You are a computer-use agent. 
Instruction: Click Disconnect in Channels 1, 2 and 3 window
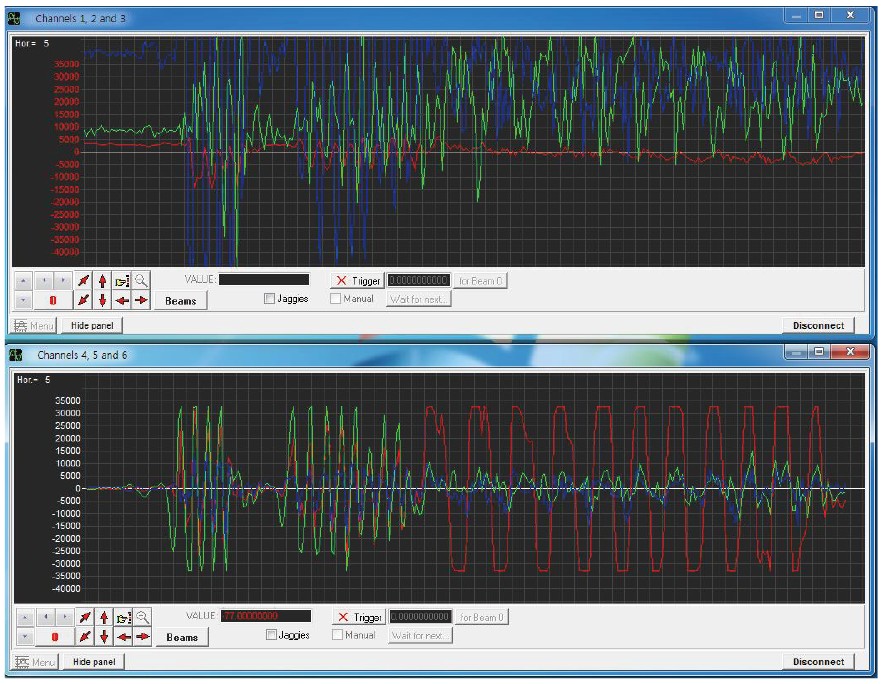pos(818,325)
